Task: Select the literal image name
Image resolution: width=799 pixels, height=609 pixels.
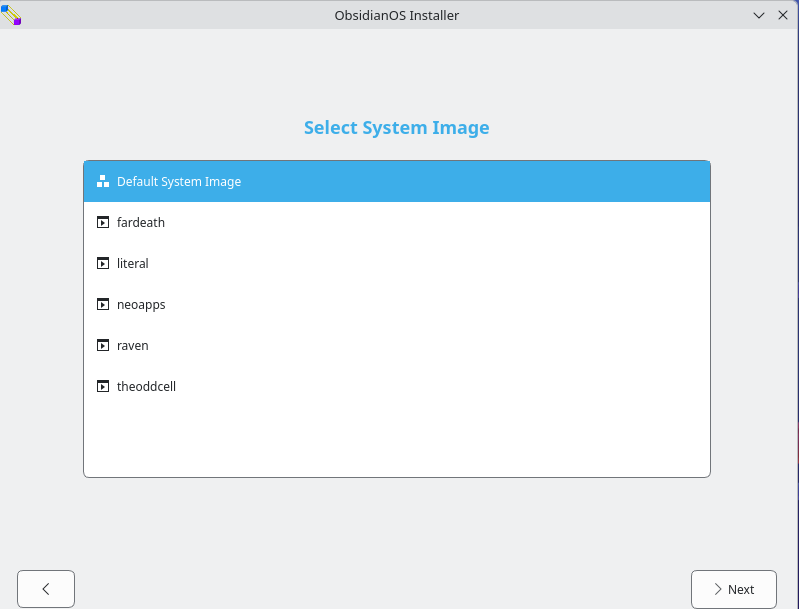Action: (x=132, y=263)
